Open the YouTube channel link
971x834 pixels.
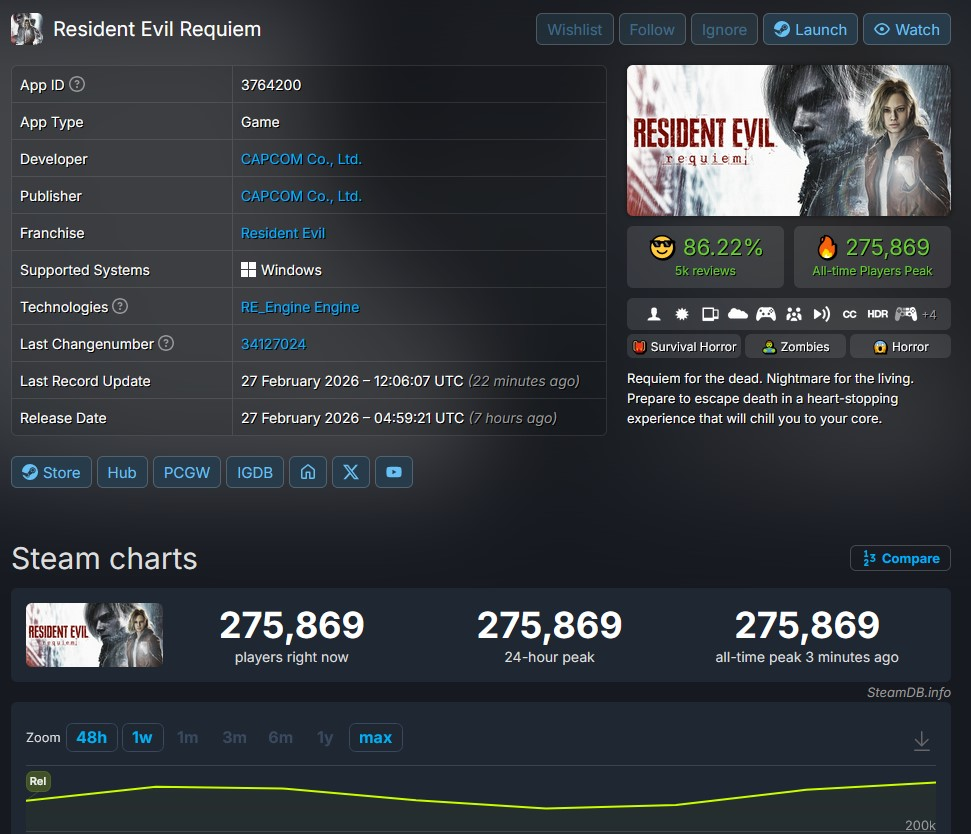coord(394,472)
